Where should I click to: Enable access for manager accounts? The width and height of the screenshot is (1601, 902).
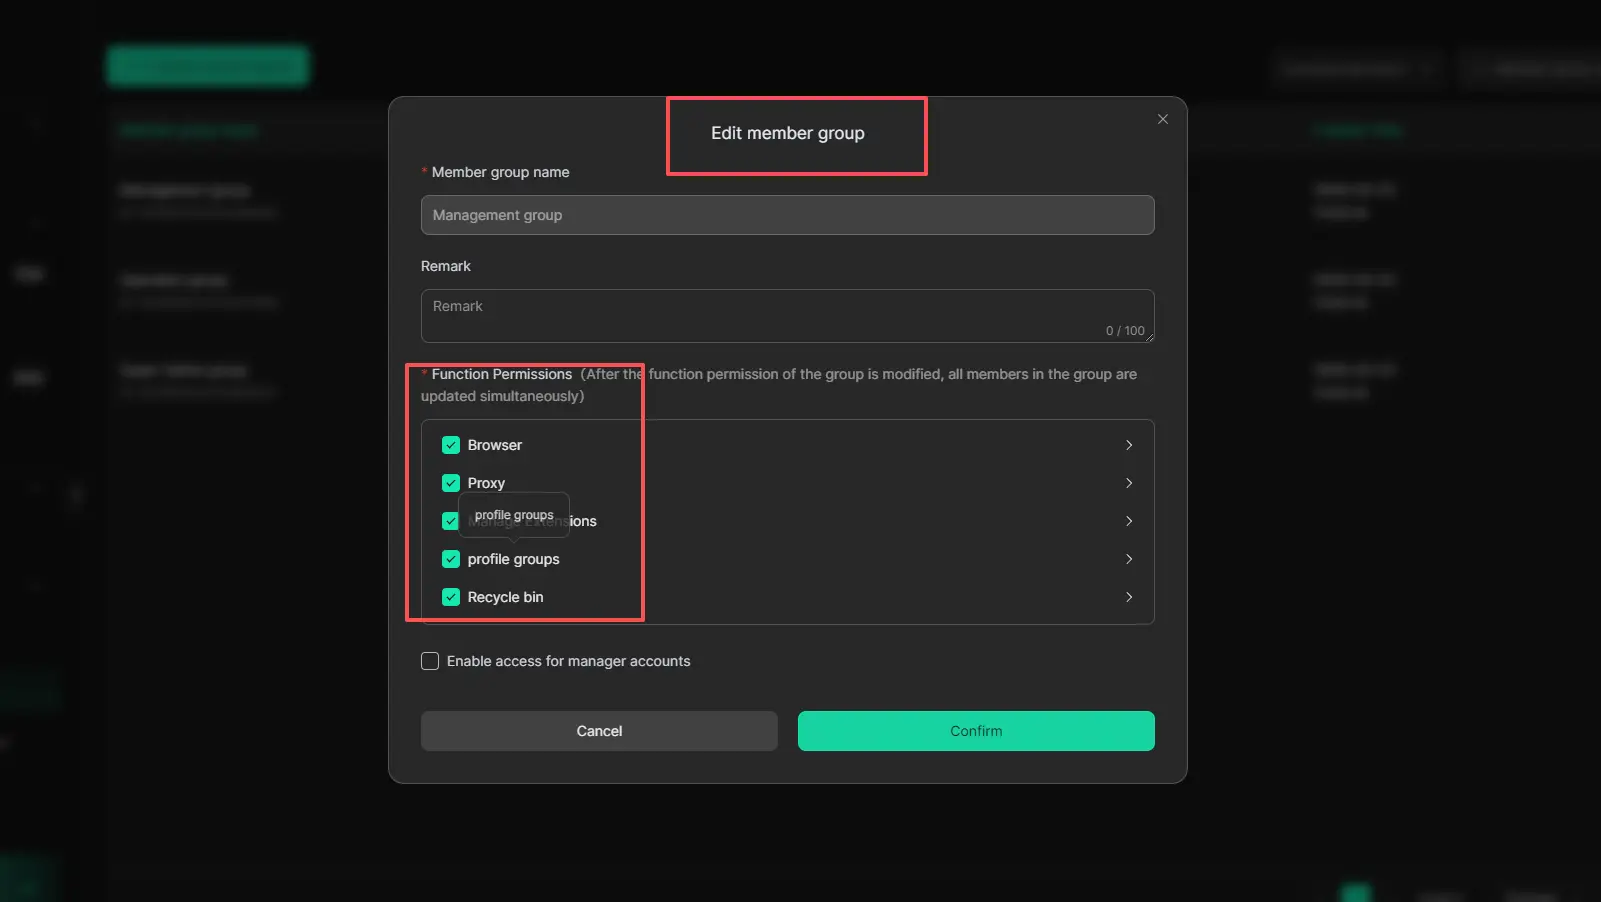(430, 661)
